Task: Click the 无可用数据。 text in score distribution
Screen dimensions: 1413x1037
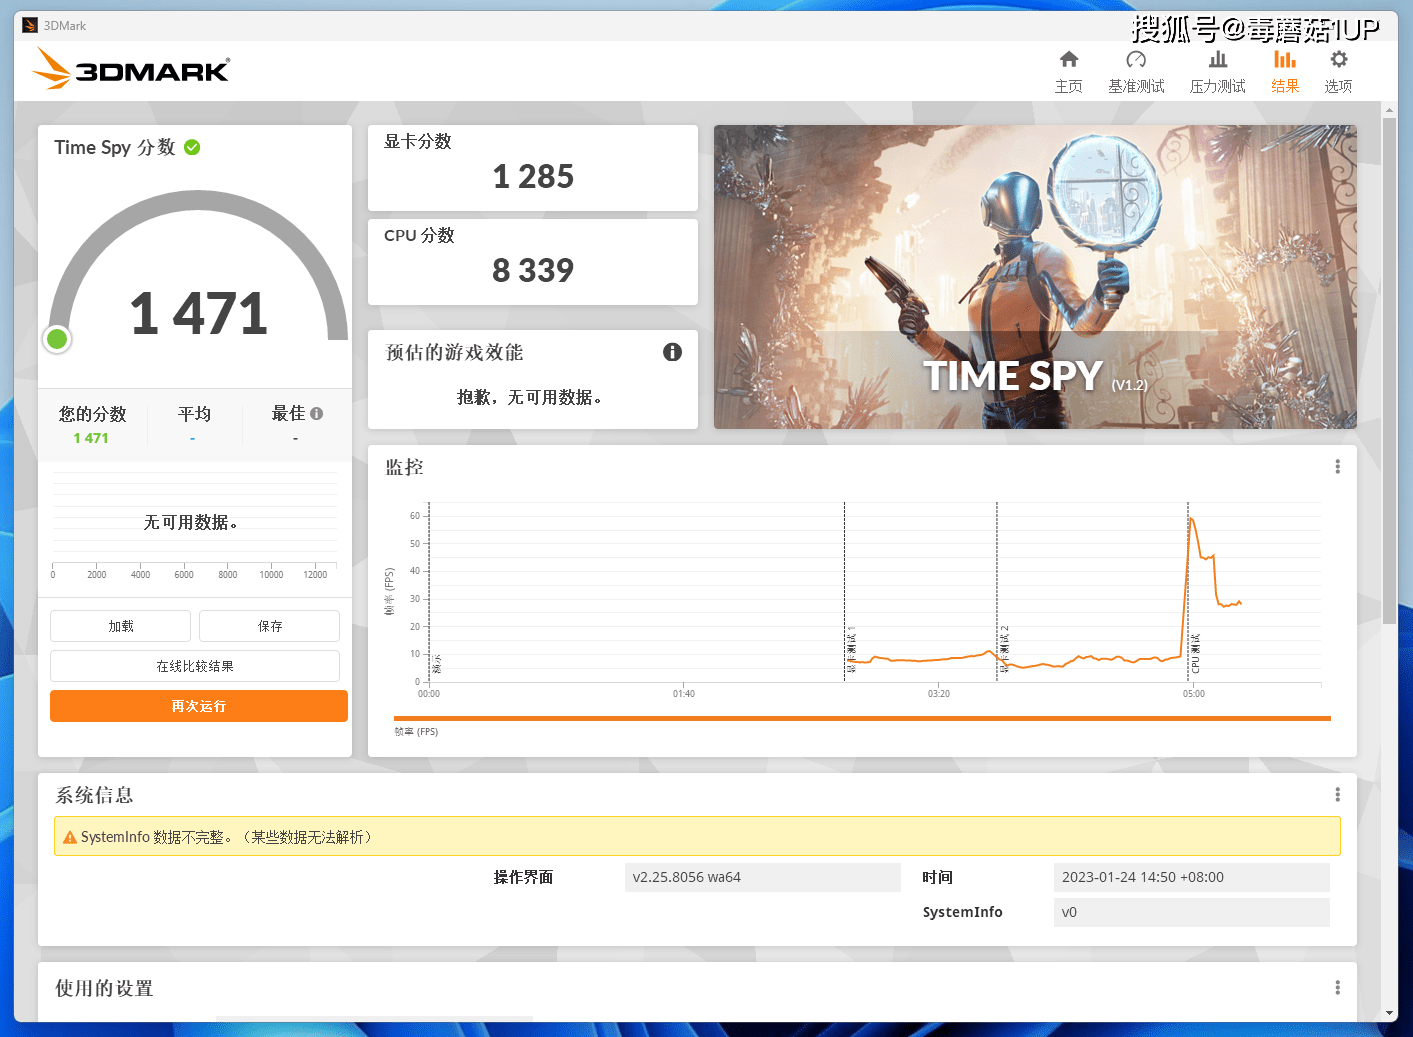Action: [x=191, y=522]
